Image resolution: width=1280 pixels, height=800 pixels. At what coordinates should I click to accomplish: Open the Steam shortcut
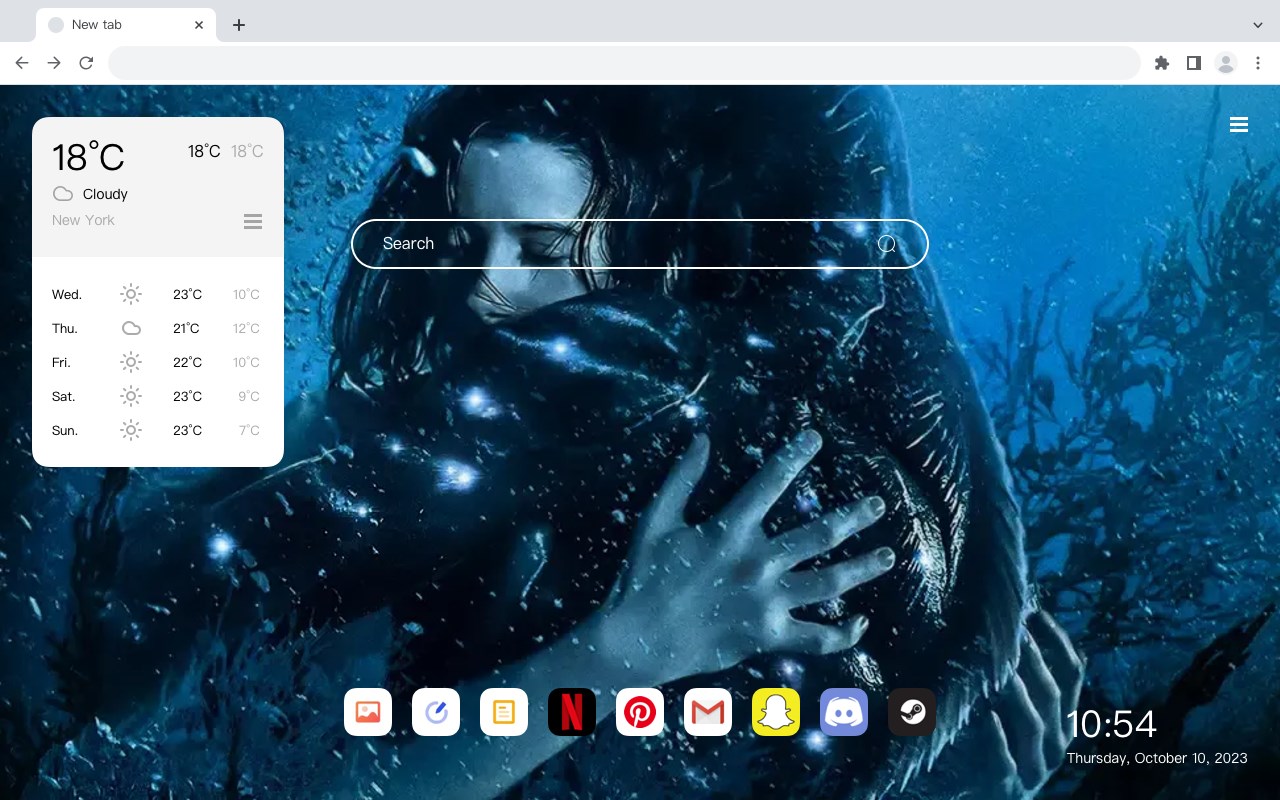tap(912, 712)
